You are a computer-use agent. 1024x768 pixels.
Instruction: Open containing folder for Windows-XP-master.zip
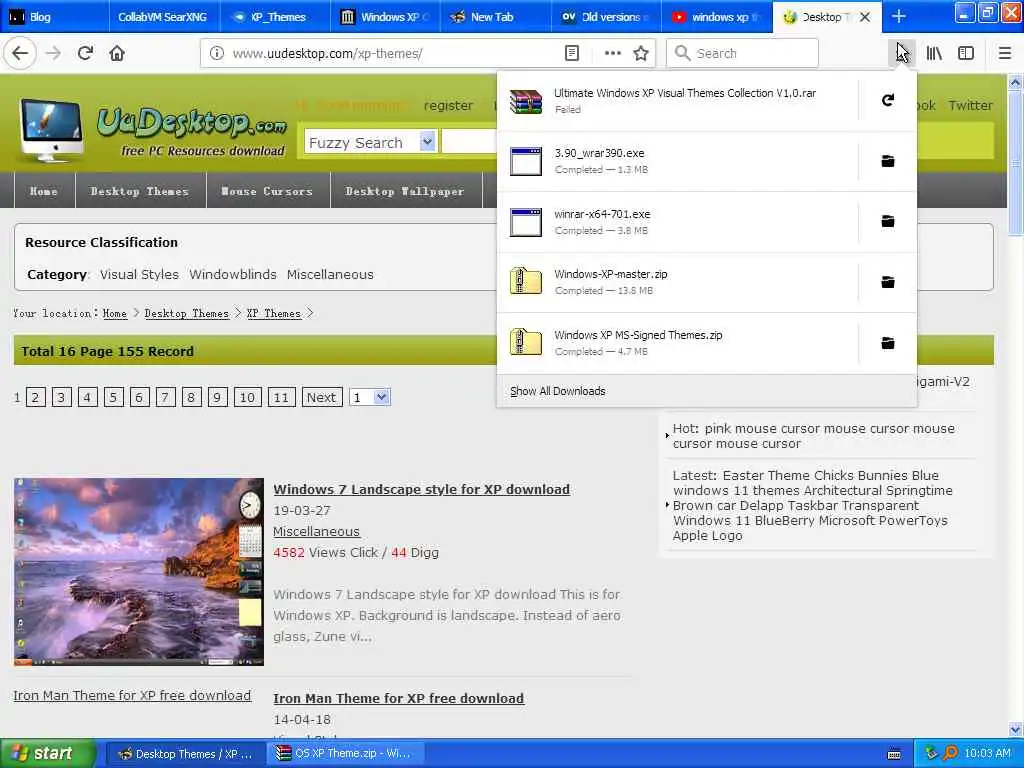click(x=888, y=282)
